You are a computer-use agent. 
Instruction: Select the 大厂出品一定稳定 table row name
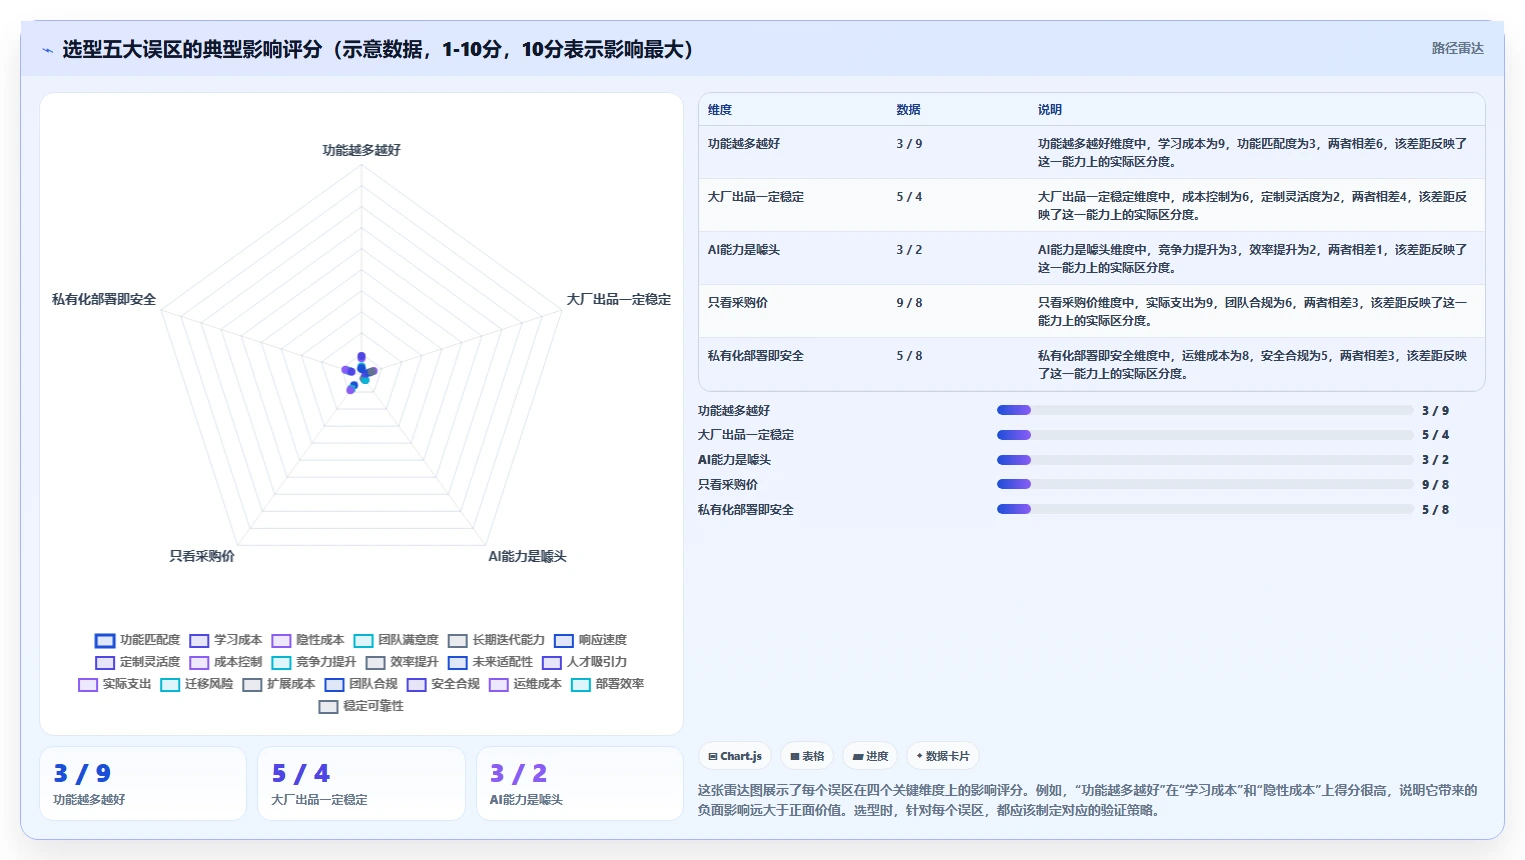click(755, 197)
